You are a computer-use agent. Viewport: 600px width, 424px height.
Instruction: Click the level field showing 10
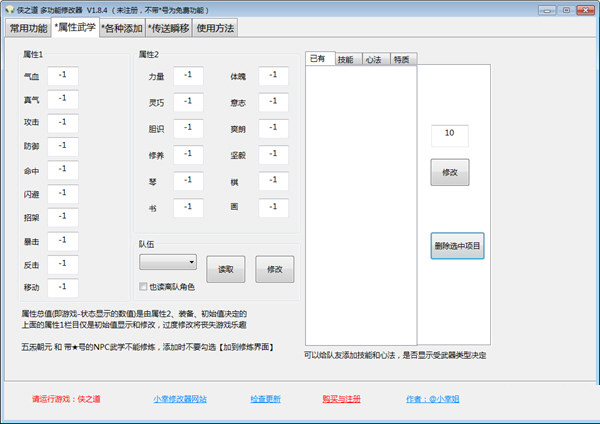tap(450, 136)
